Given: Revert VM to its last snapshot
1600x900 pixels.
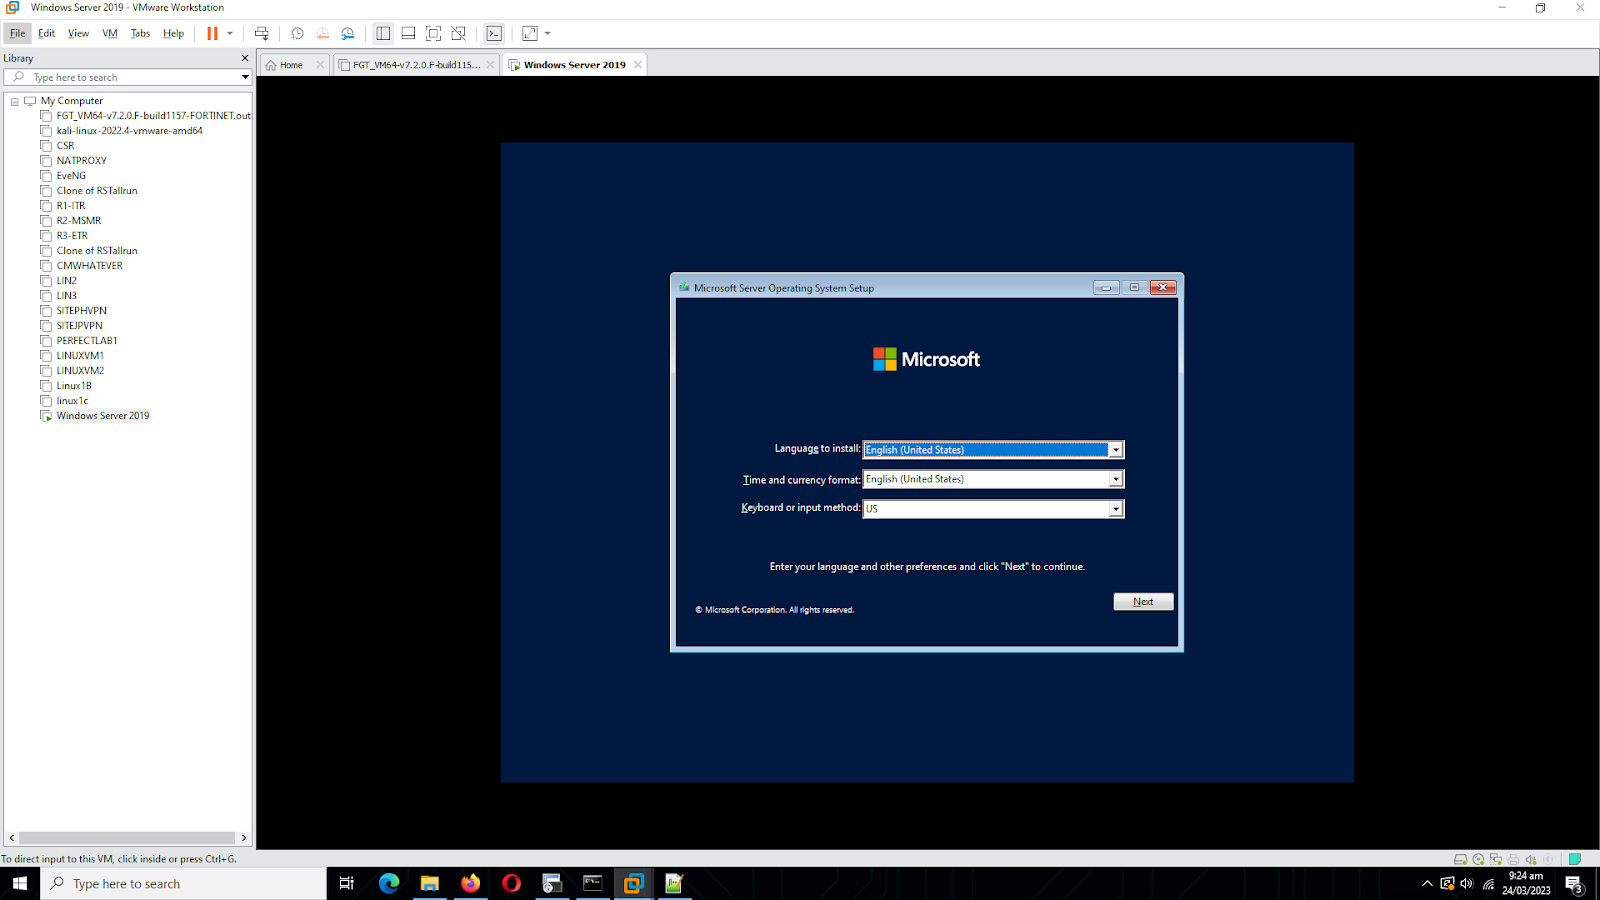Looking at the screenshot, I should pyautogui.click(x=322, y=33).
